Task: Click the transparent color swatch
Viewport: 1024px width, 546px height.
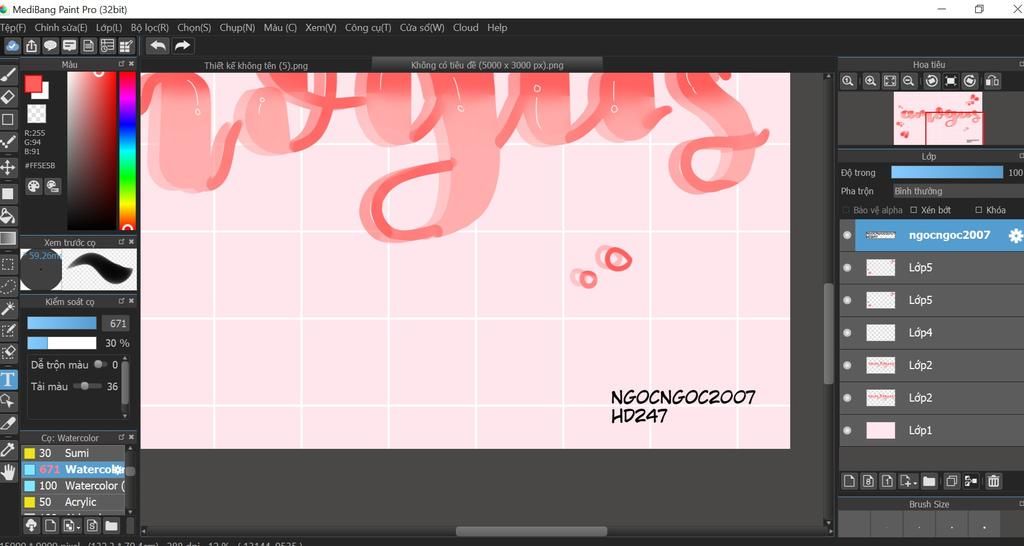Action: click(37, 114)
